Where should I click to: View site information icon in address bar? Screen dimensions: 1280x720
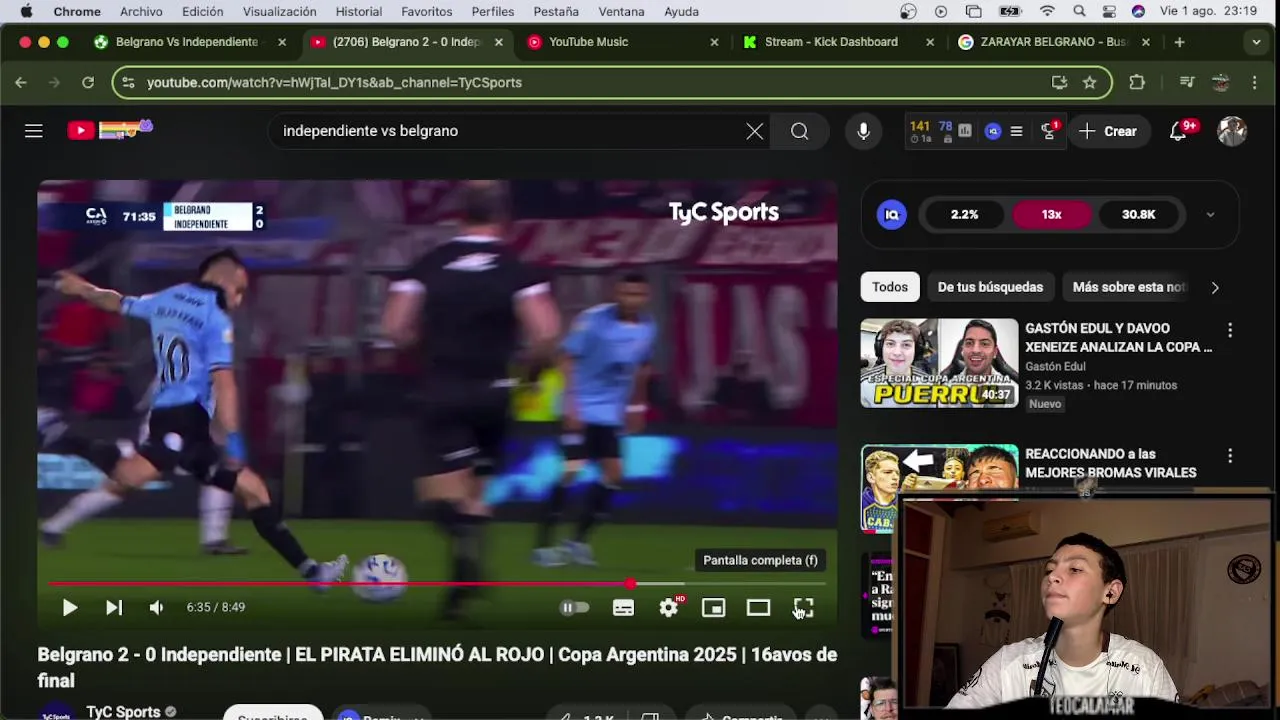[128, 82]
